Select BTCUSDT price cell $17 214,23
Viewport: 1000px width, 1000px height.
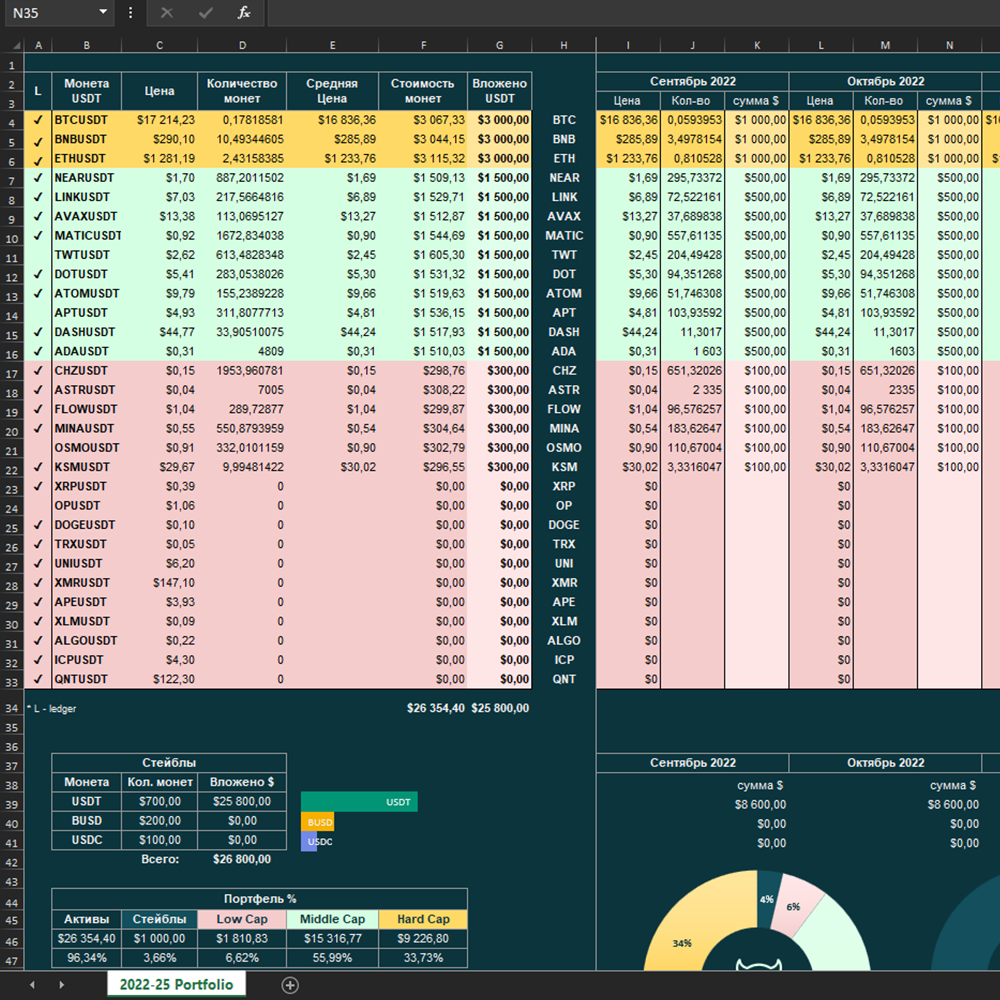point(159,120)
